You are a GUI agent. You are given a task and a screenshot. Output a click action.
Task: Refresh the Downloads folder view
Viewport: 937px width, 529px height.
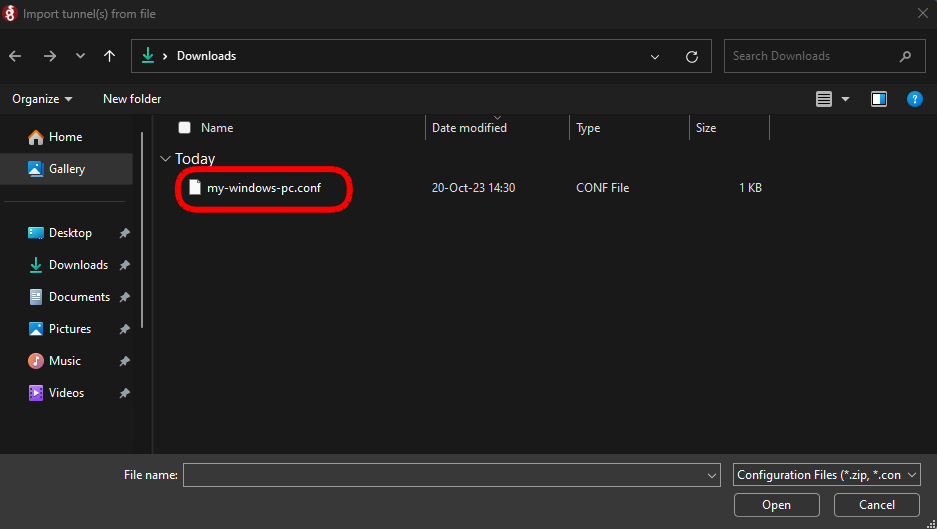691,57
